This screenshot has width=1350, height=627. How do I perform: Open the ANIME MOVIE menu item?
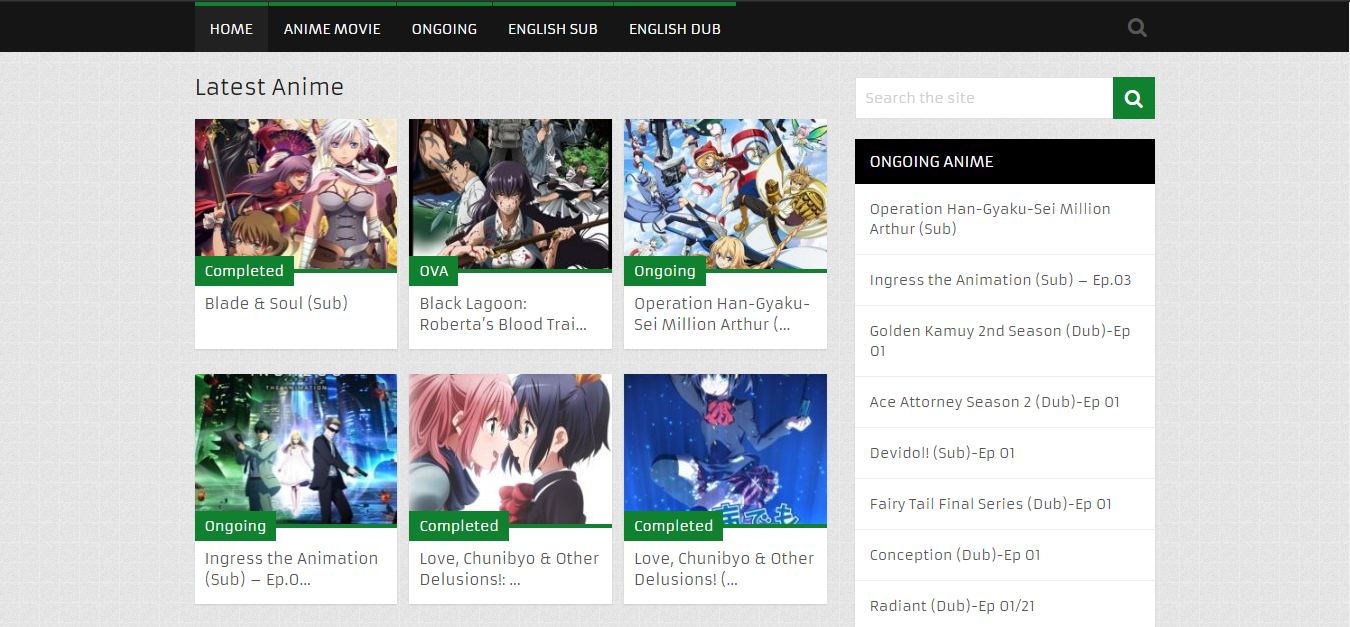(332, 28)
